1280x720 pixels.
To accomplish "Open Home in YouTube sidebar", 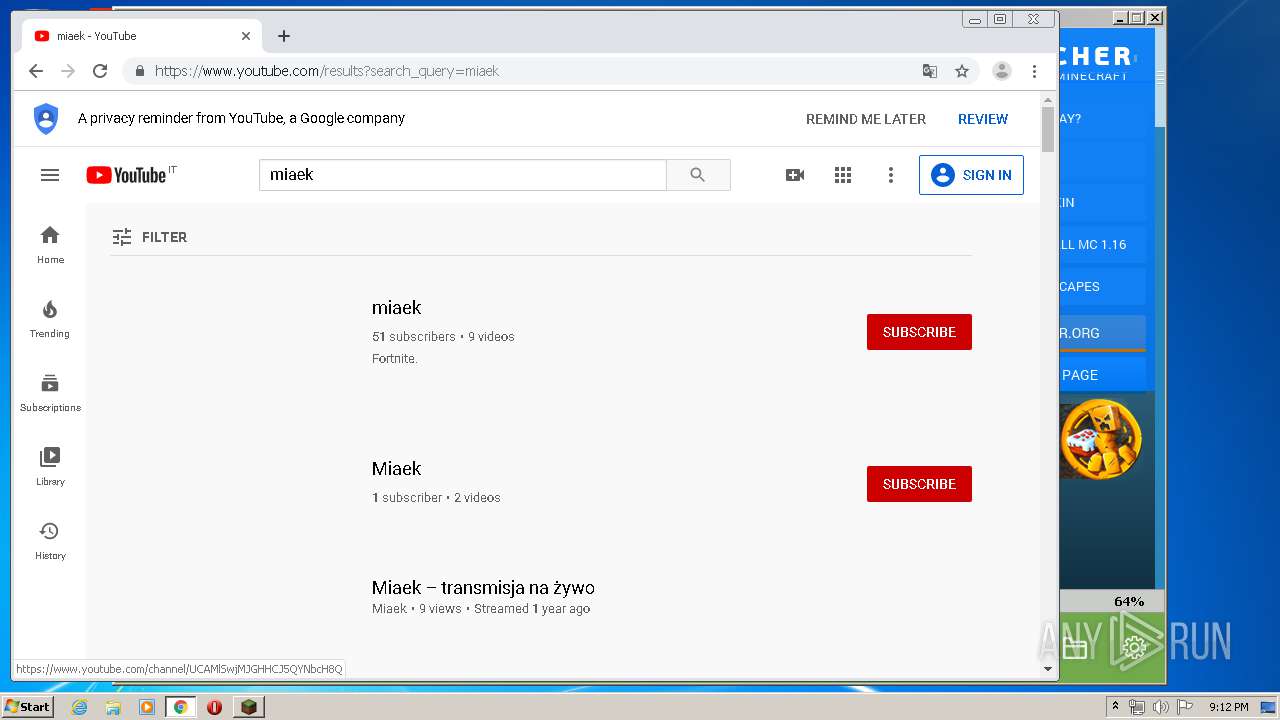I will [x=50, y=245].
